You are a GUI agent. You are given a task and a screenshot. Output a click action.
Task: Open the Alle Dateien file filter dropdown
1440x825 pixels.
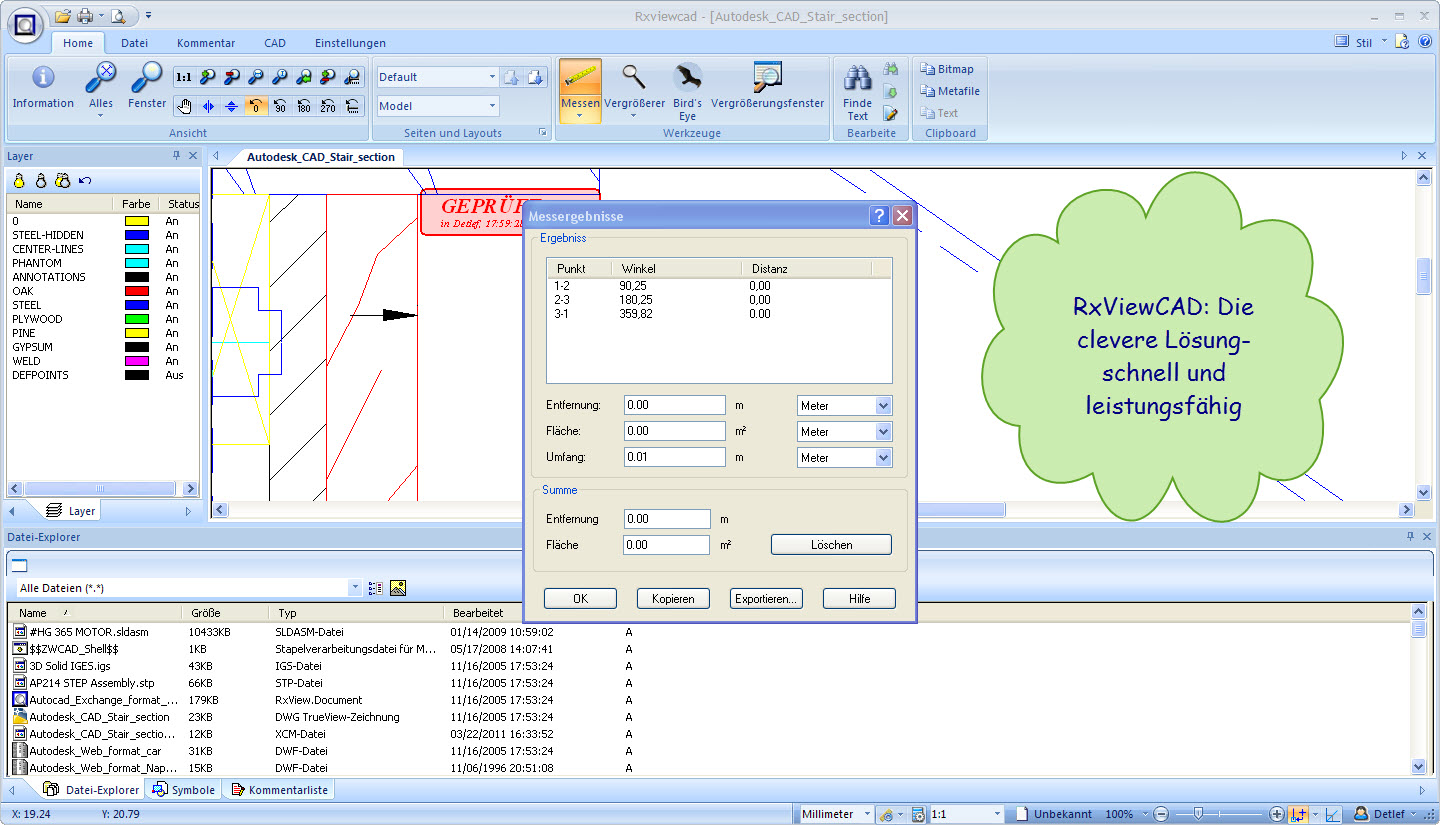(x=355, y=588)
